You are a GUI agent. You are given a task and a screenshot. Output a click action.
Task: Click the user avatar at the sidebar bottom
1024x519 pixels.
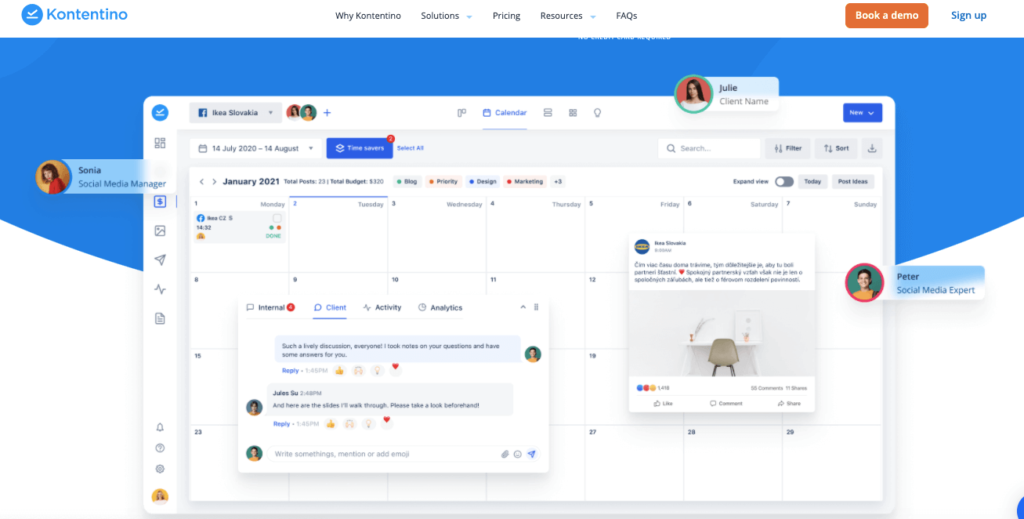click(x=160, y=496)
